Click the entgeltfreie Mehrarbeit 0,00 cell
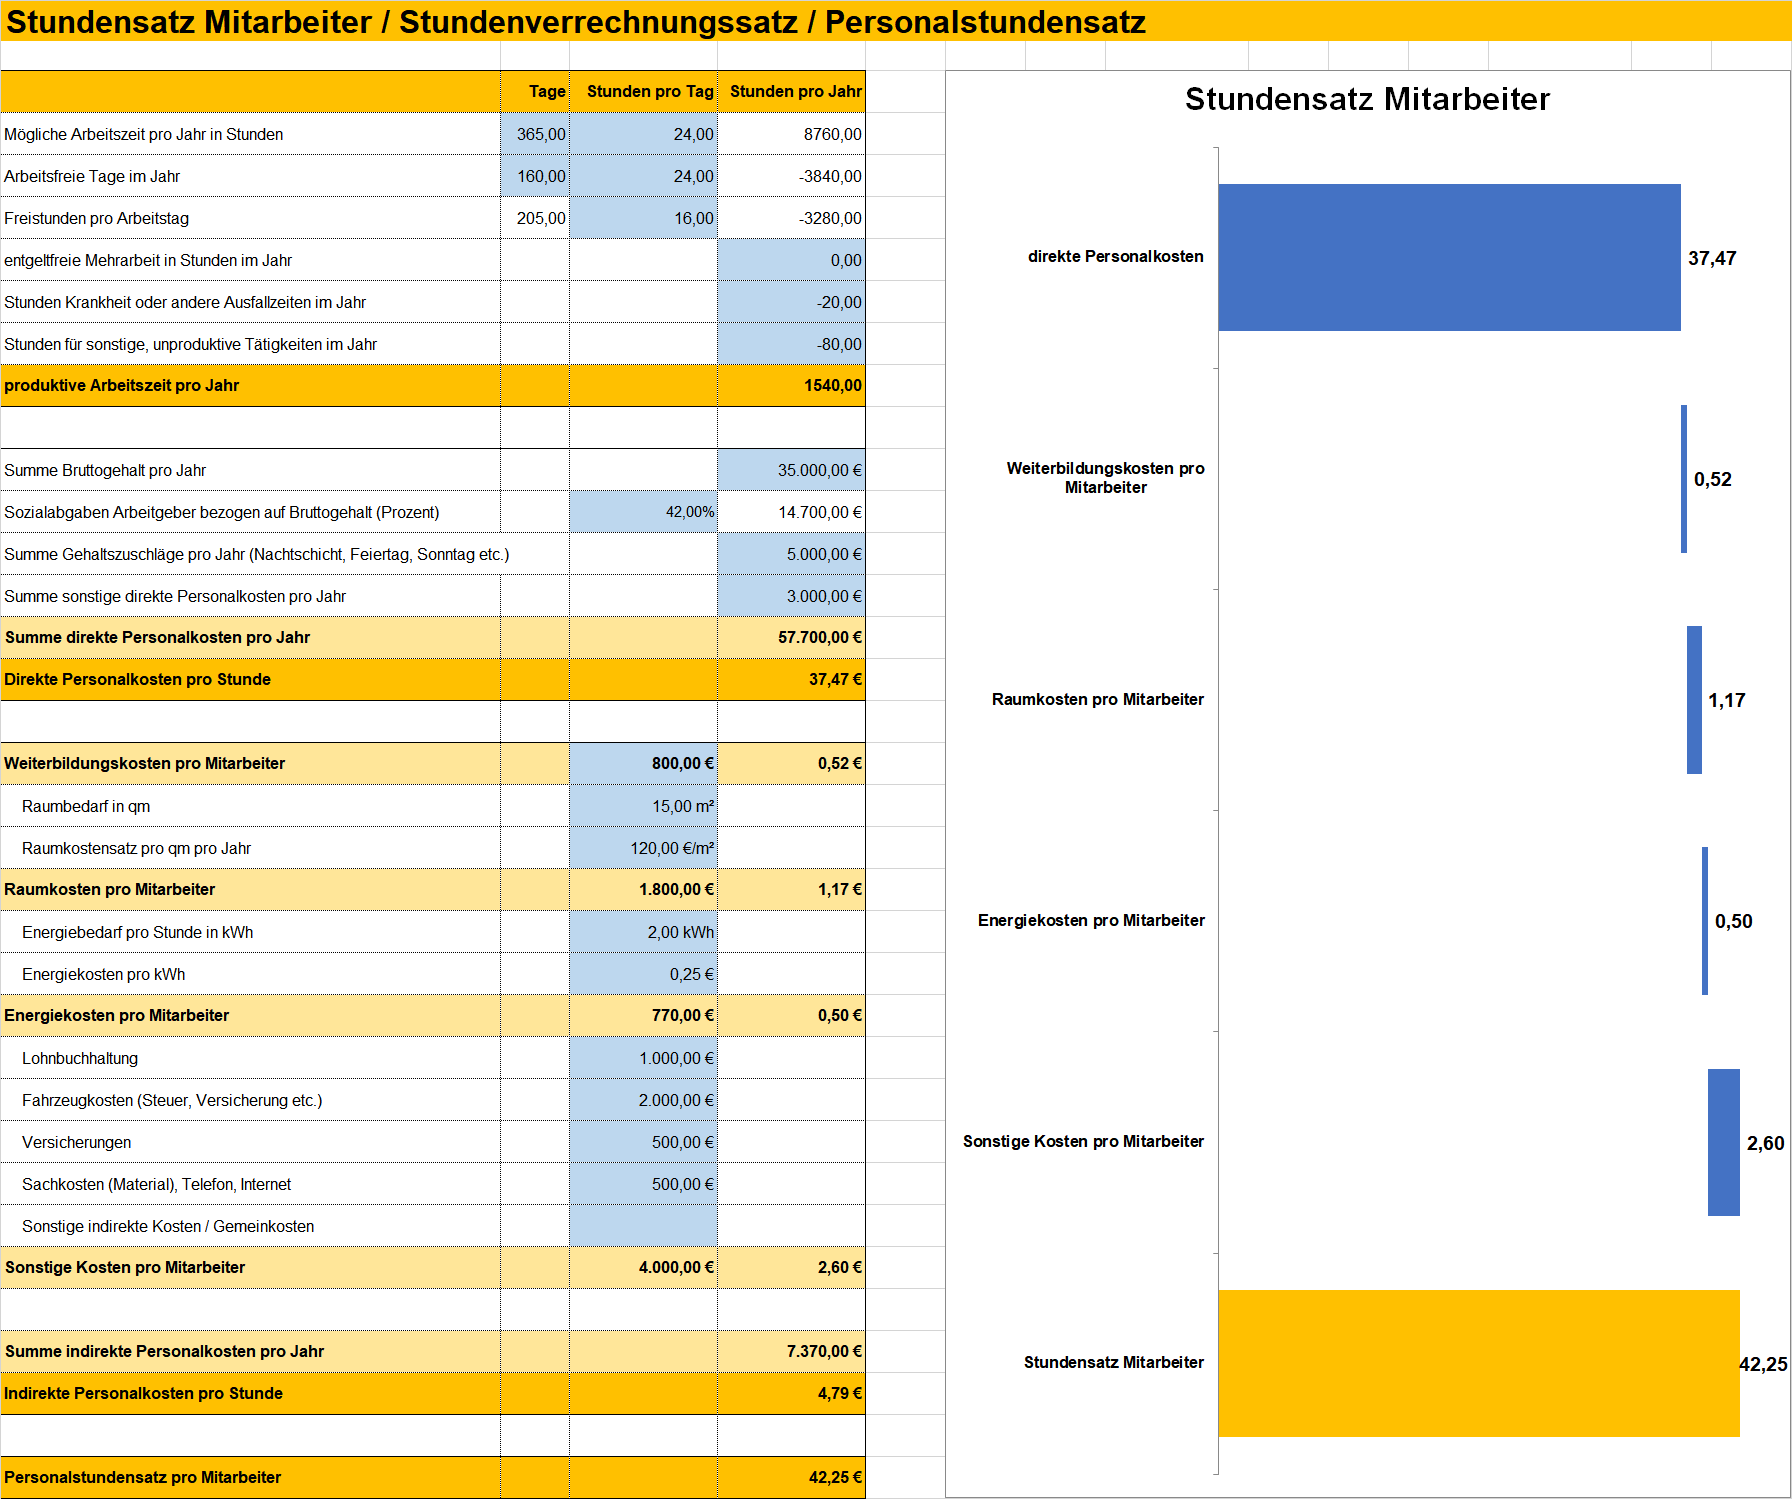This screenshot has height=1499, width=1792. coord(791,260)
